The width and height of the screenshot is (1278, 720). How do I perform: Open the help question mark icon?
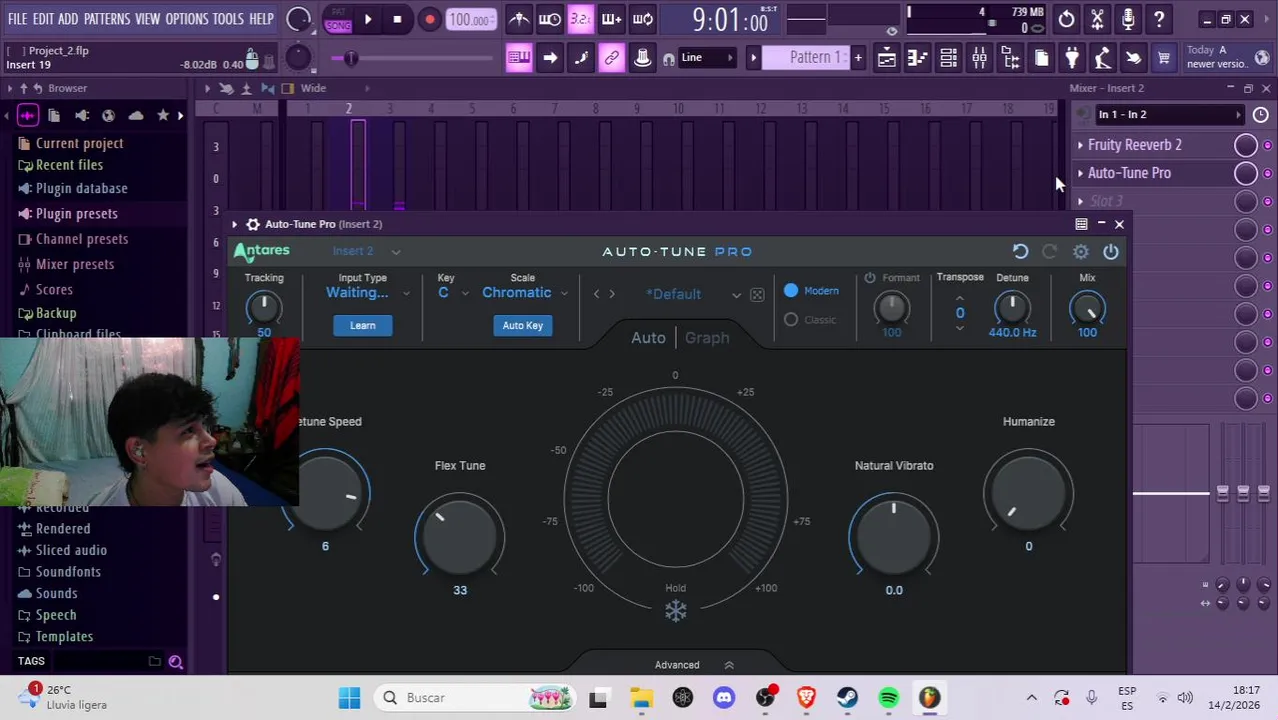coord(1159,19)
